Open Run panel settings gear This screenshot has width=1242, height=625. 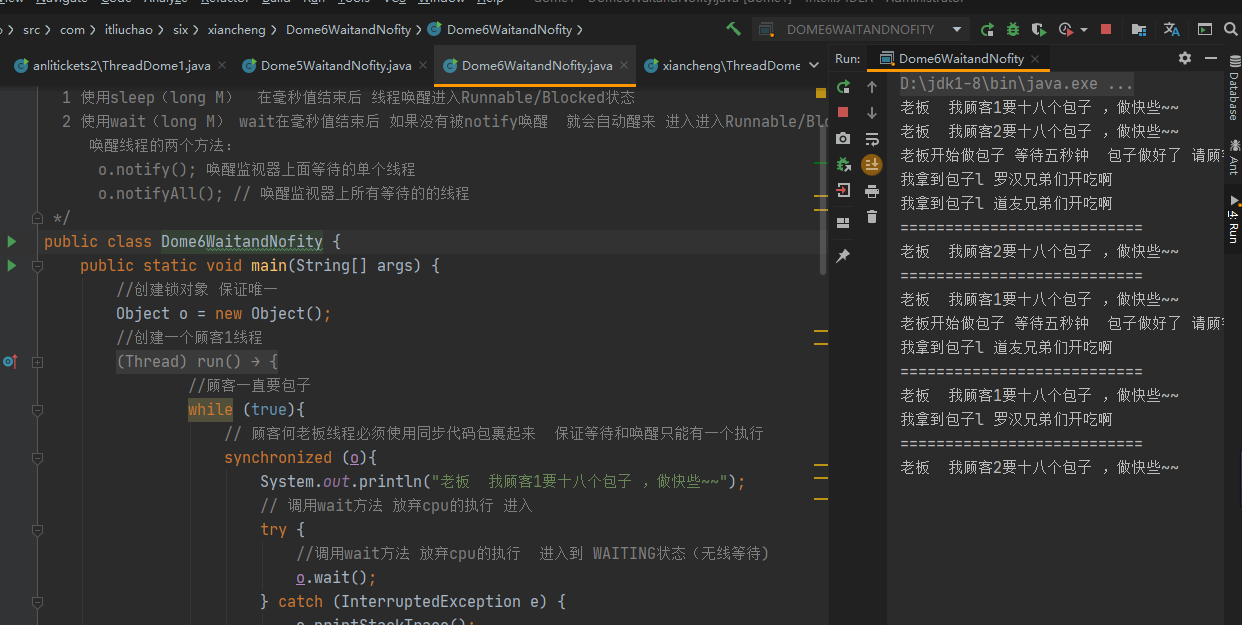click(x=1185, y=58)
